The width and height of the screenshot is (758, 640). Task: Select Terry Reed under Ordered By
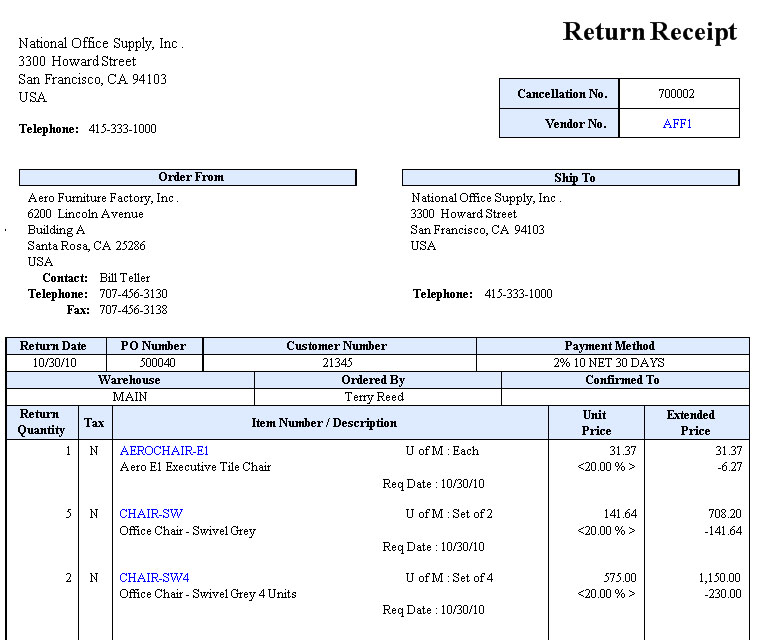coord(374,397)
